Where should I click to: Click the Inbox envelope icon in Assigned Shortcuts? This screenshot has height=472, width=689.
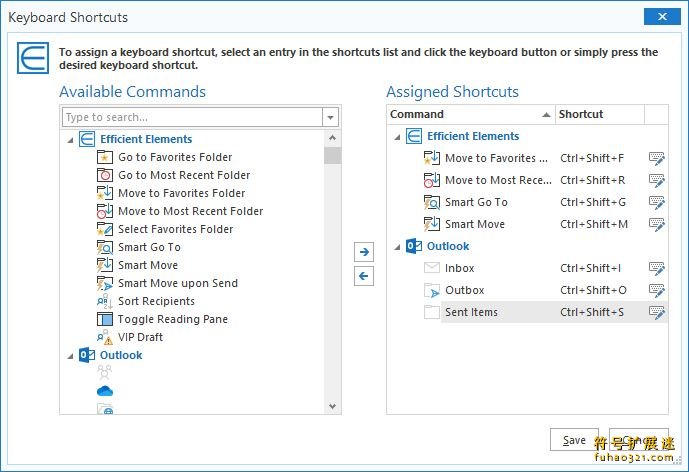(432, 268)
